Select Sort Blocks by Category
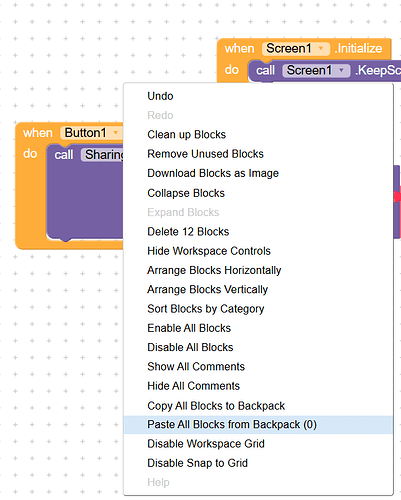The height and width of the screenshot is (500, 401). point(258,309)
